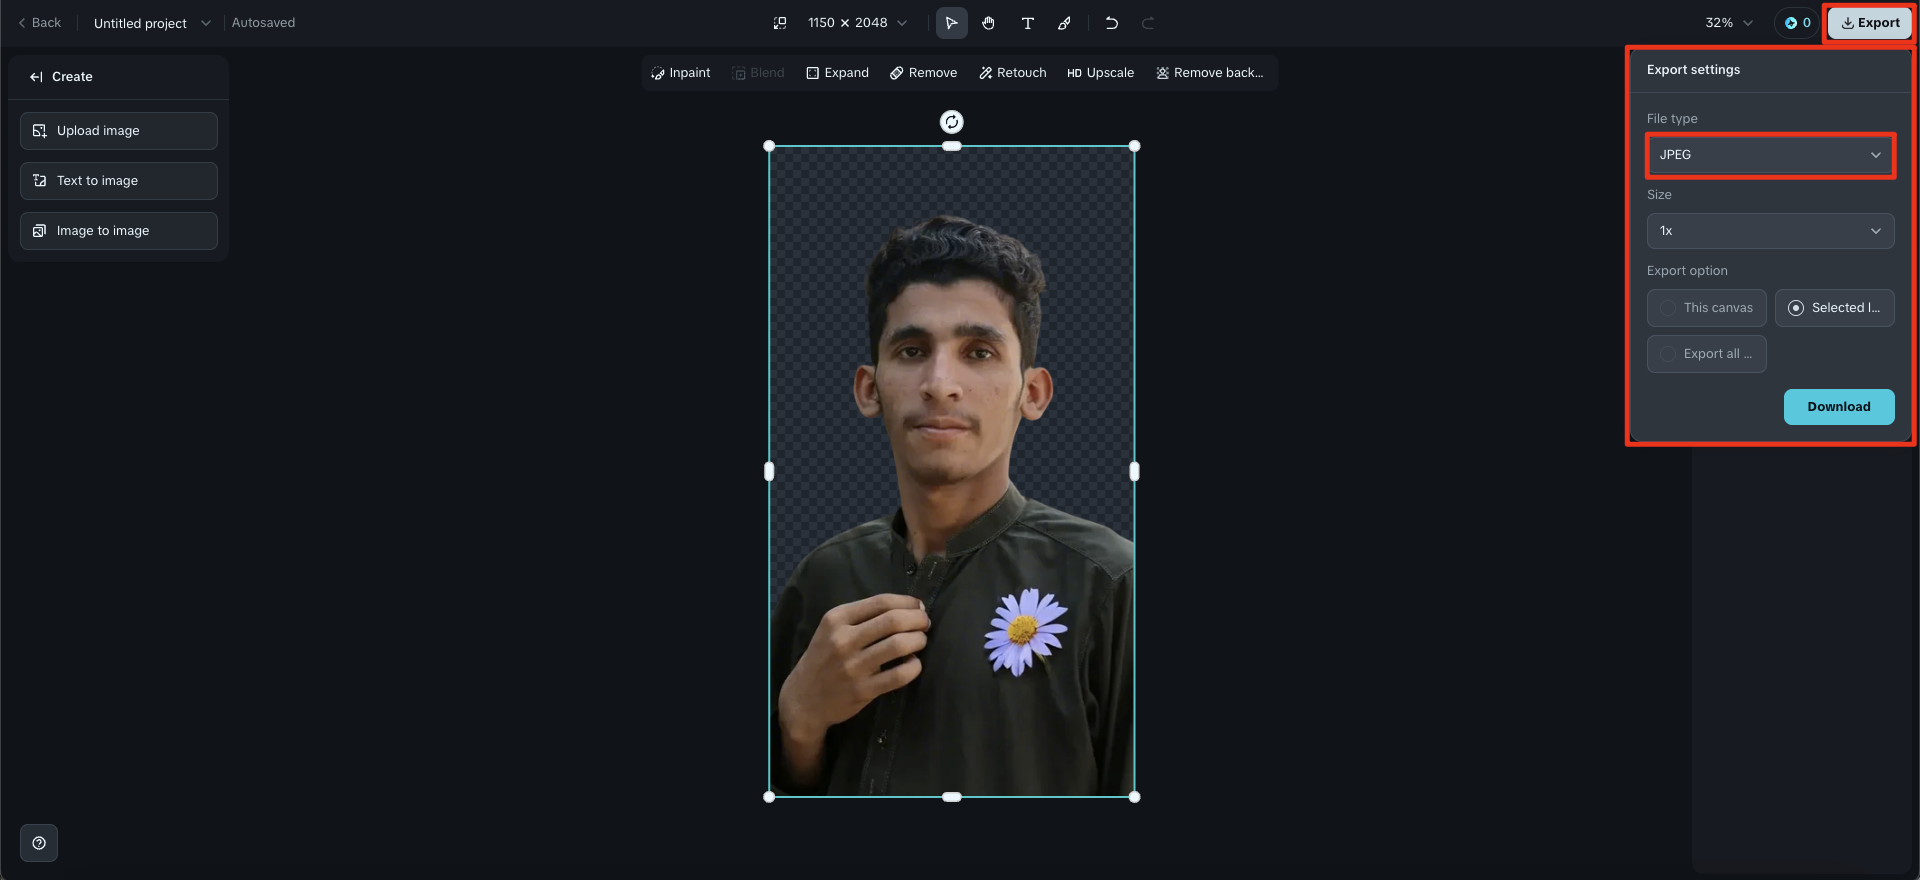Image resolution: width=1920 pixels, height=880 pixels.
Task: Open the 32% zoom level dropdown
Action: point(1729,23)
